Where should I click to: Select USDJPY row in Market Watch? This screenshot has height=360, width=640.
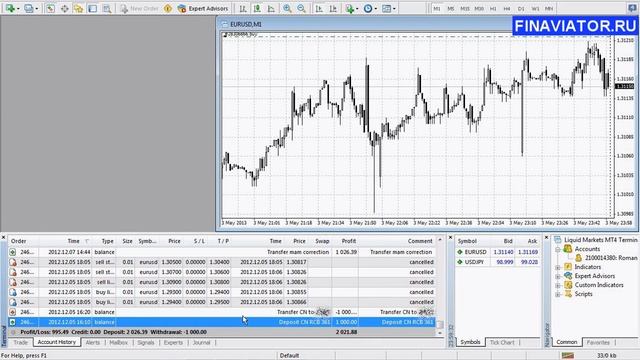click(498, 262)
